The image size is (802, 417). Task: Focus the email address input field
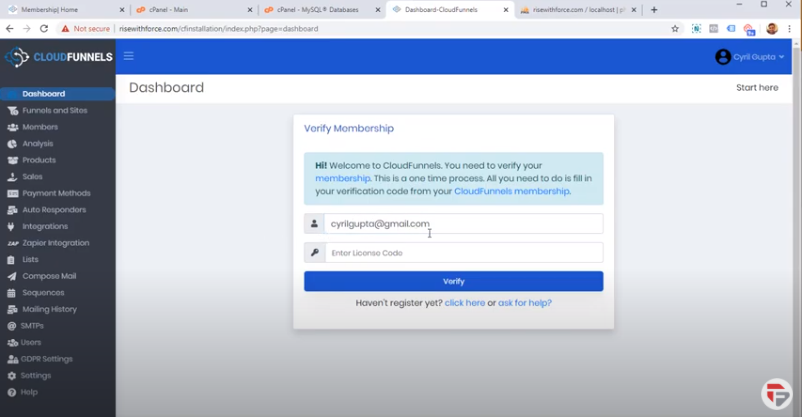[x=463, y=224]
